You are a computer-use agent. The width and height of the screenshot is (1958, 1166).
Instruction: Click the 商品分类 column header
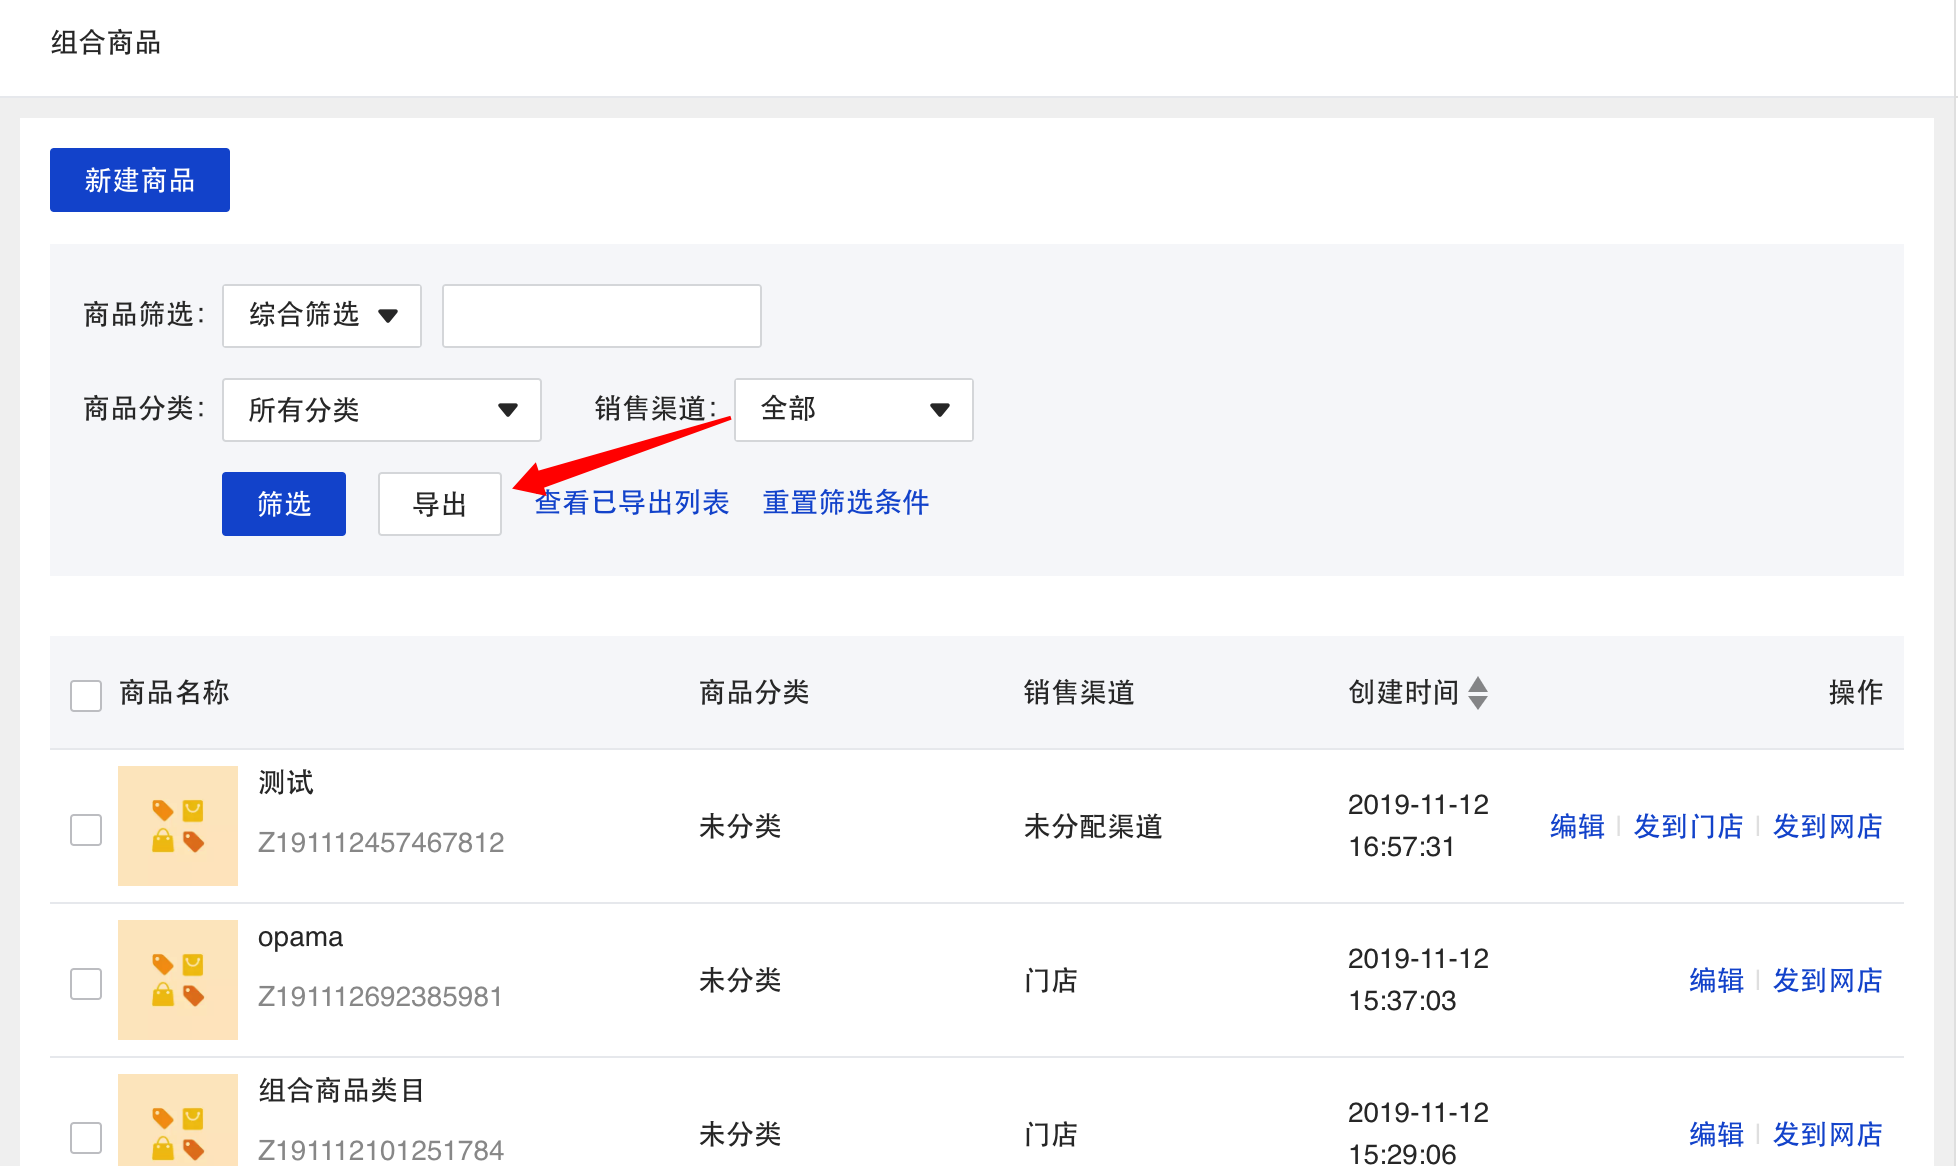click(x=754, y=693)
